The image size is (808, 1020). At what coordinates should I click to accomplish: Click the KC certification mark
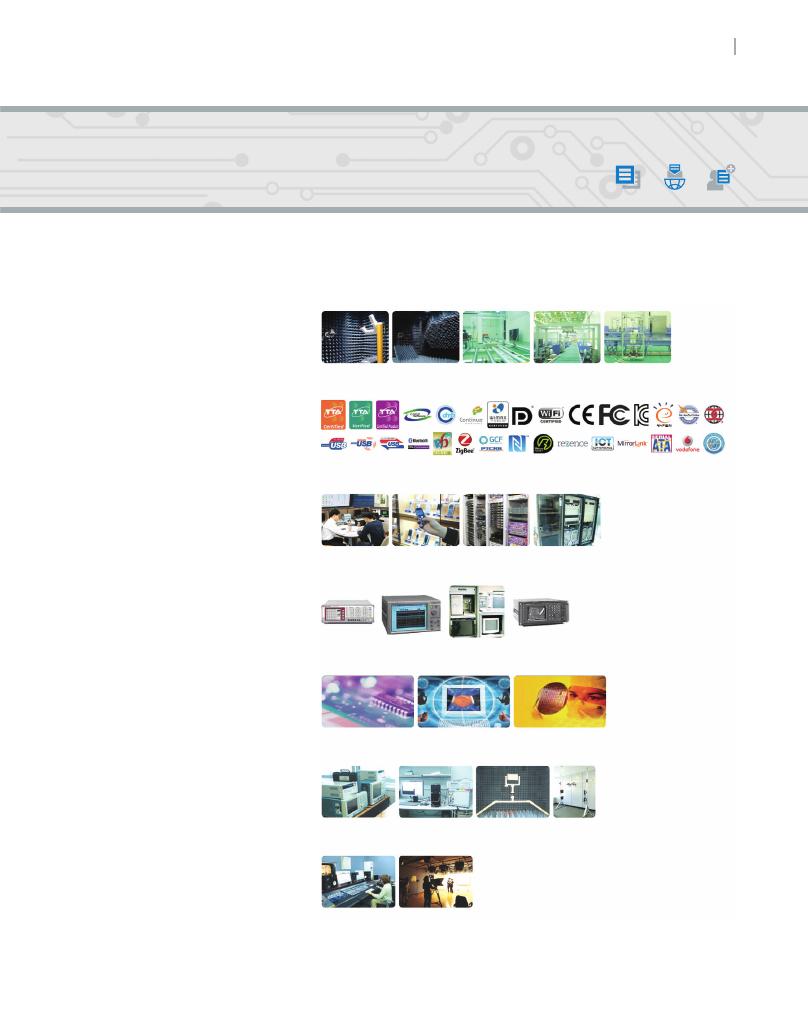[641, 415]
